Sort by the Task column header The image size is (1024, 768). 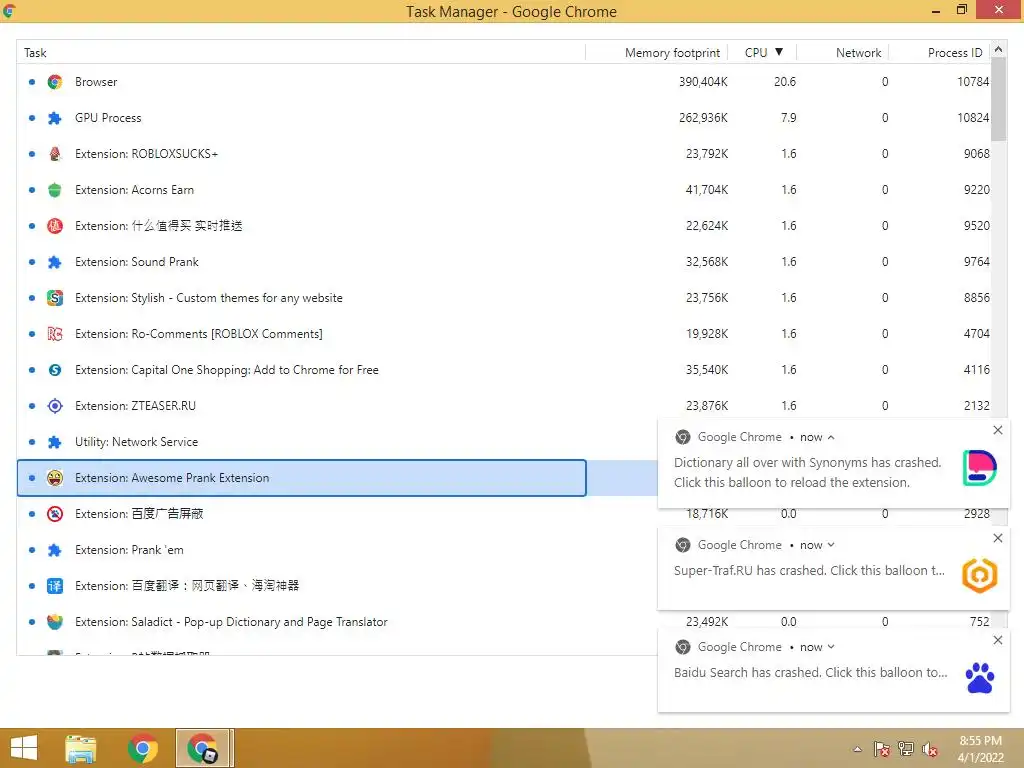tap(301, 53)
